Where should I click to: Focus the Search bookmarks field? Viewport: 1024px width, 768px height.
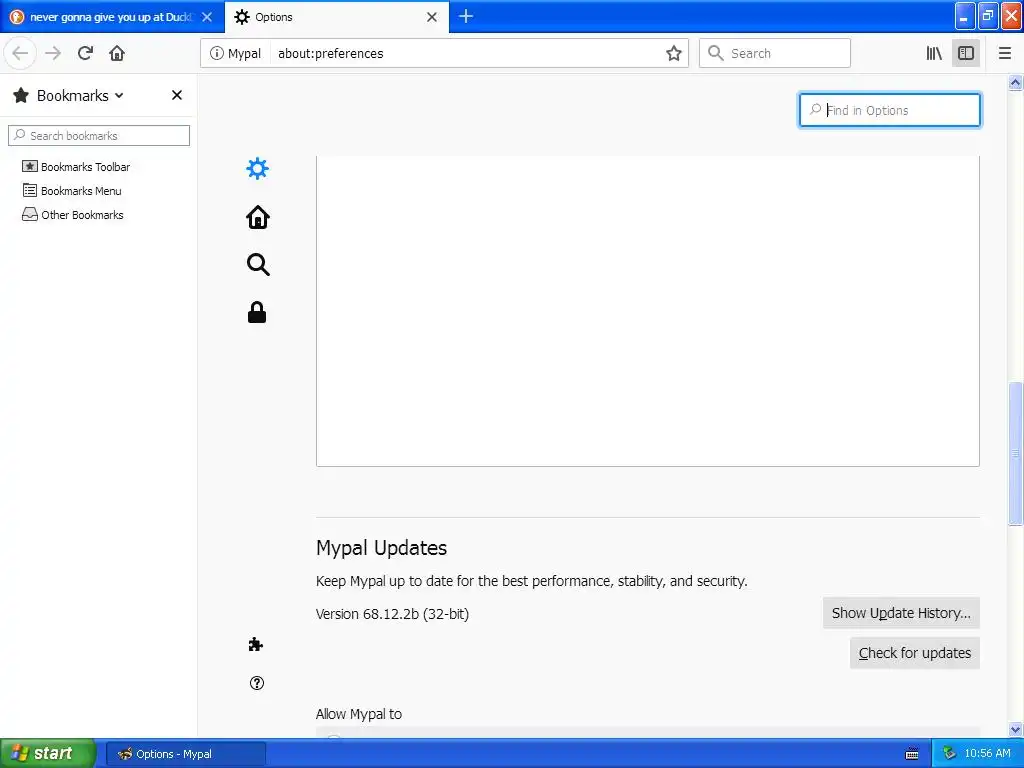tap(99, 135)
